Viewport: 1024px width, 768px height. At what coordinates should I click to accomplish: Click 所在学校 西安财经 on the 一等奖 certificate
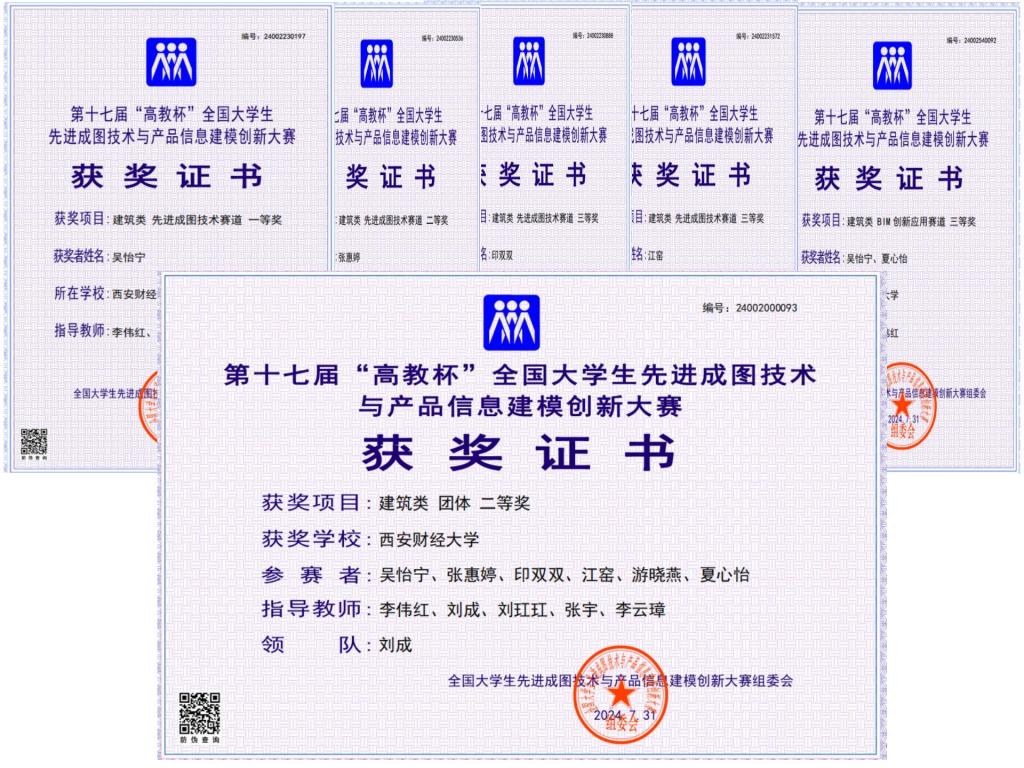click(105, 294)
